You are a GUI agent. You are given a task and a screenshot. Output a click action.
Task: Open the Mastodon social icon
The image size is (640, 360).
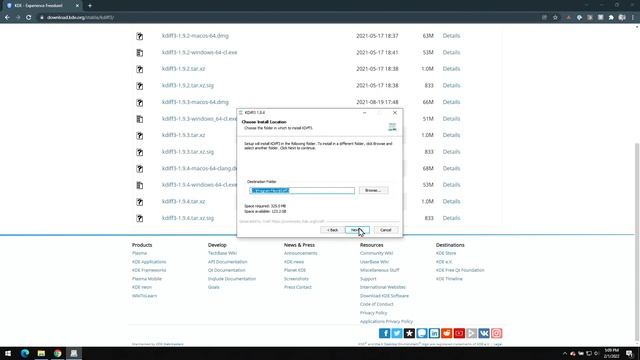(422, 333)
